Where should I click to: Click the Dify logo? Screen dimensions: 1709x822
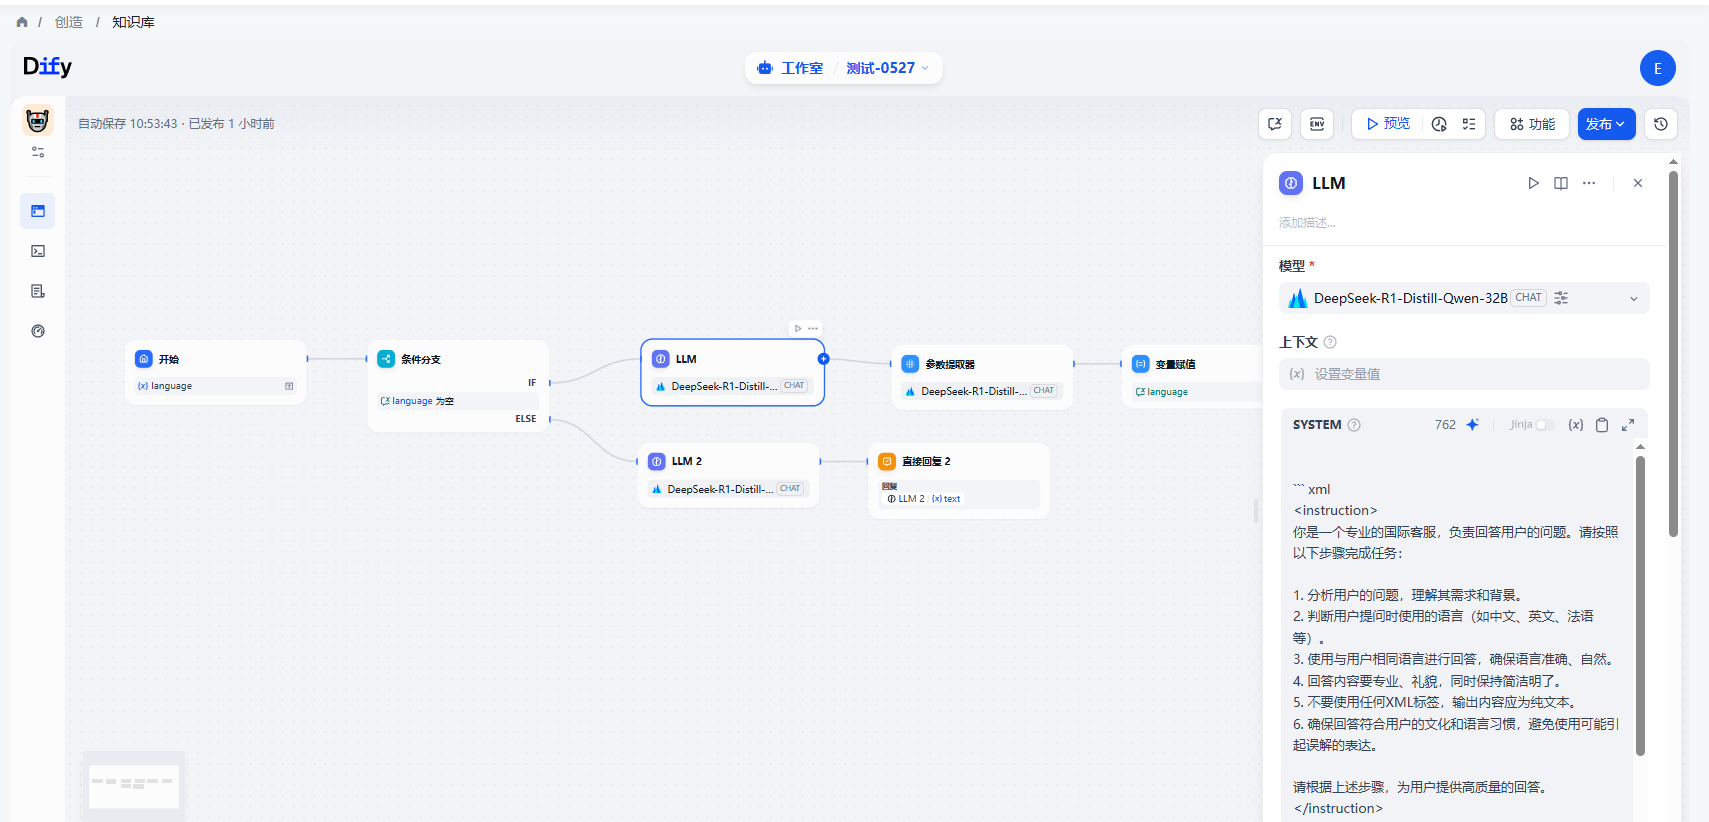47,66
